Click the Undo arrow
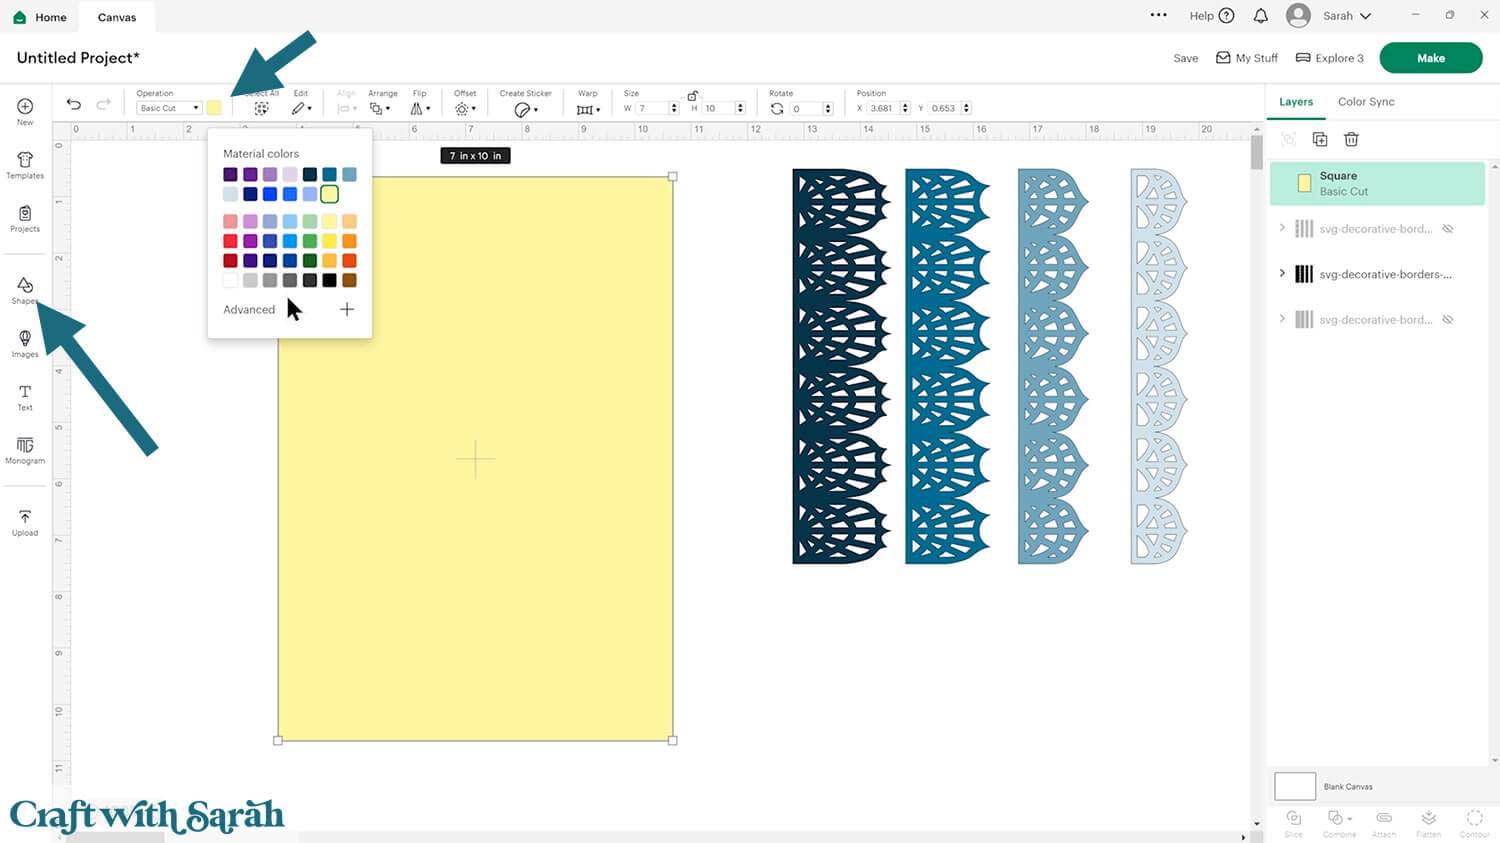This screenshot has height=843, width=1500. click(74, 105)
